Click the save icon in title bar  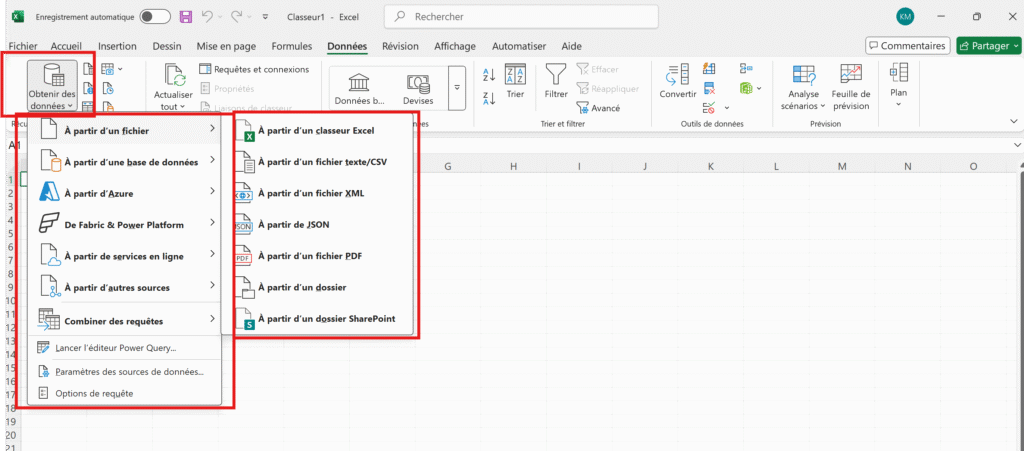[x=185, y=17]
